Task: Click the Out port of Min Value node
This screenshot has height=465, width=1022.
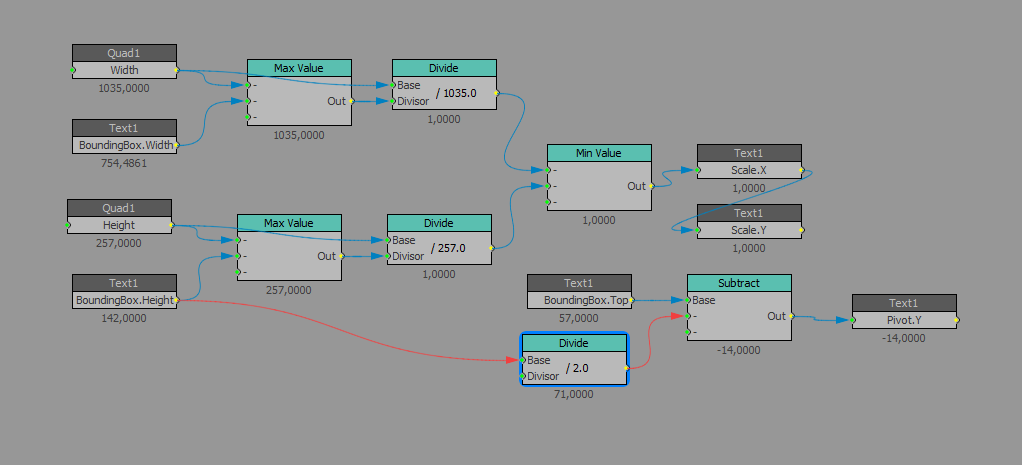Action: (651, 186)
